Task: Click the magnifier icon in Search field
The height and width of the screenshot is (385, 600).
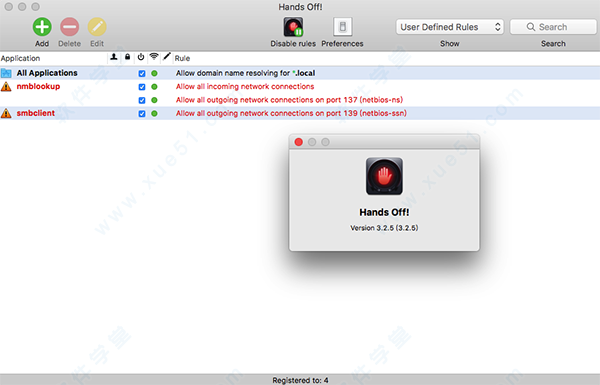Action: pos(531,27)
